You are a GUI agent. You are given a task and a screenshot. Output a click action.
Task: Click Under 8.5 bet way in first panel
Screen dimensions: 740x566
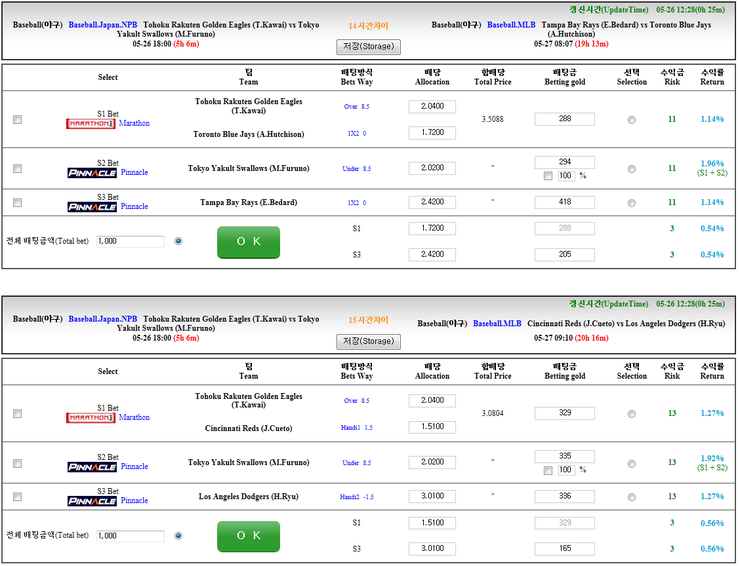pyautogui.click(x=357, y=169)
